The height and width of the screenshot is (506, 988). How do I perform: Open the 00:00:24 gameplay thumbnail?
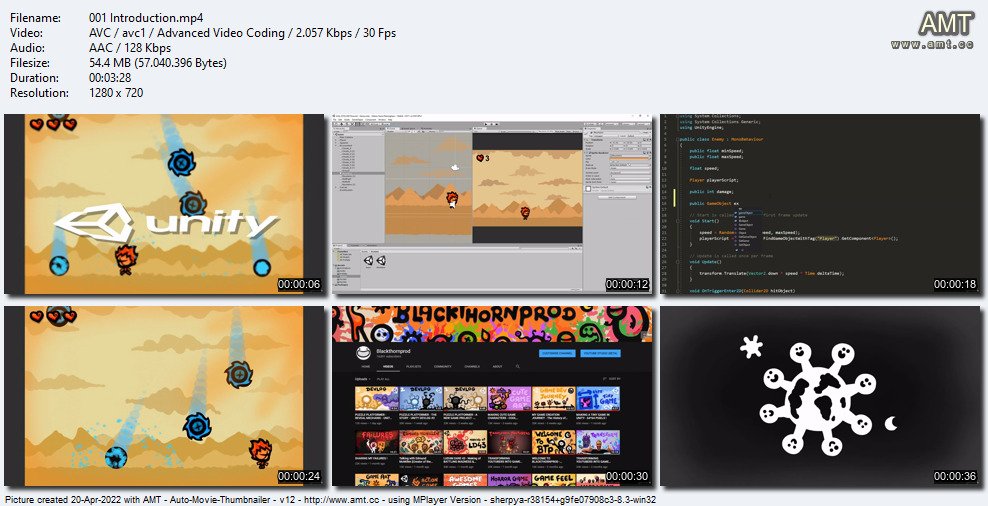pyautogui.click(x=163, y=396)
